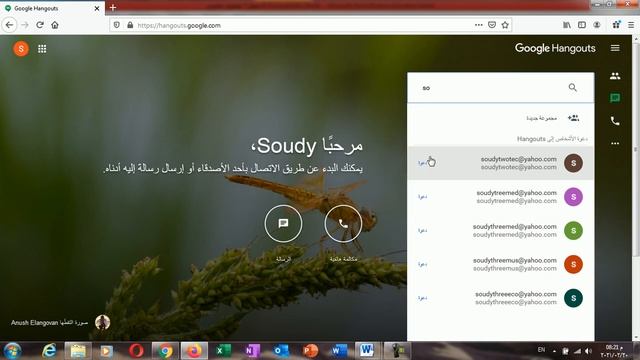Select contact soudytreemed@yahoo.com
The height and width of the screenshot is (360, 640).
click(x=500, y=197)
